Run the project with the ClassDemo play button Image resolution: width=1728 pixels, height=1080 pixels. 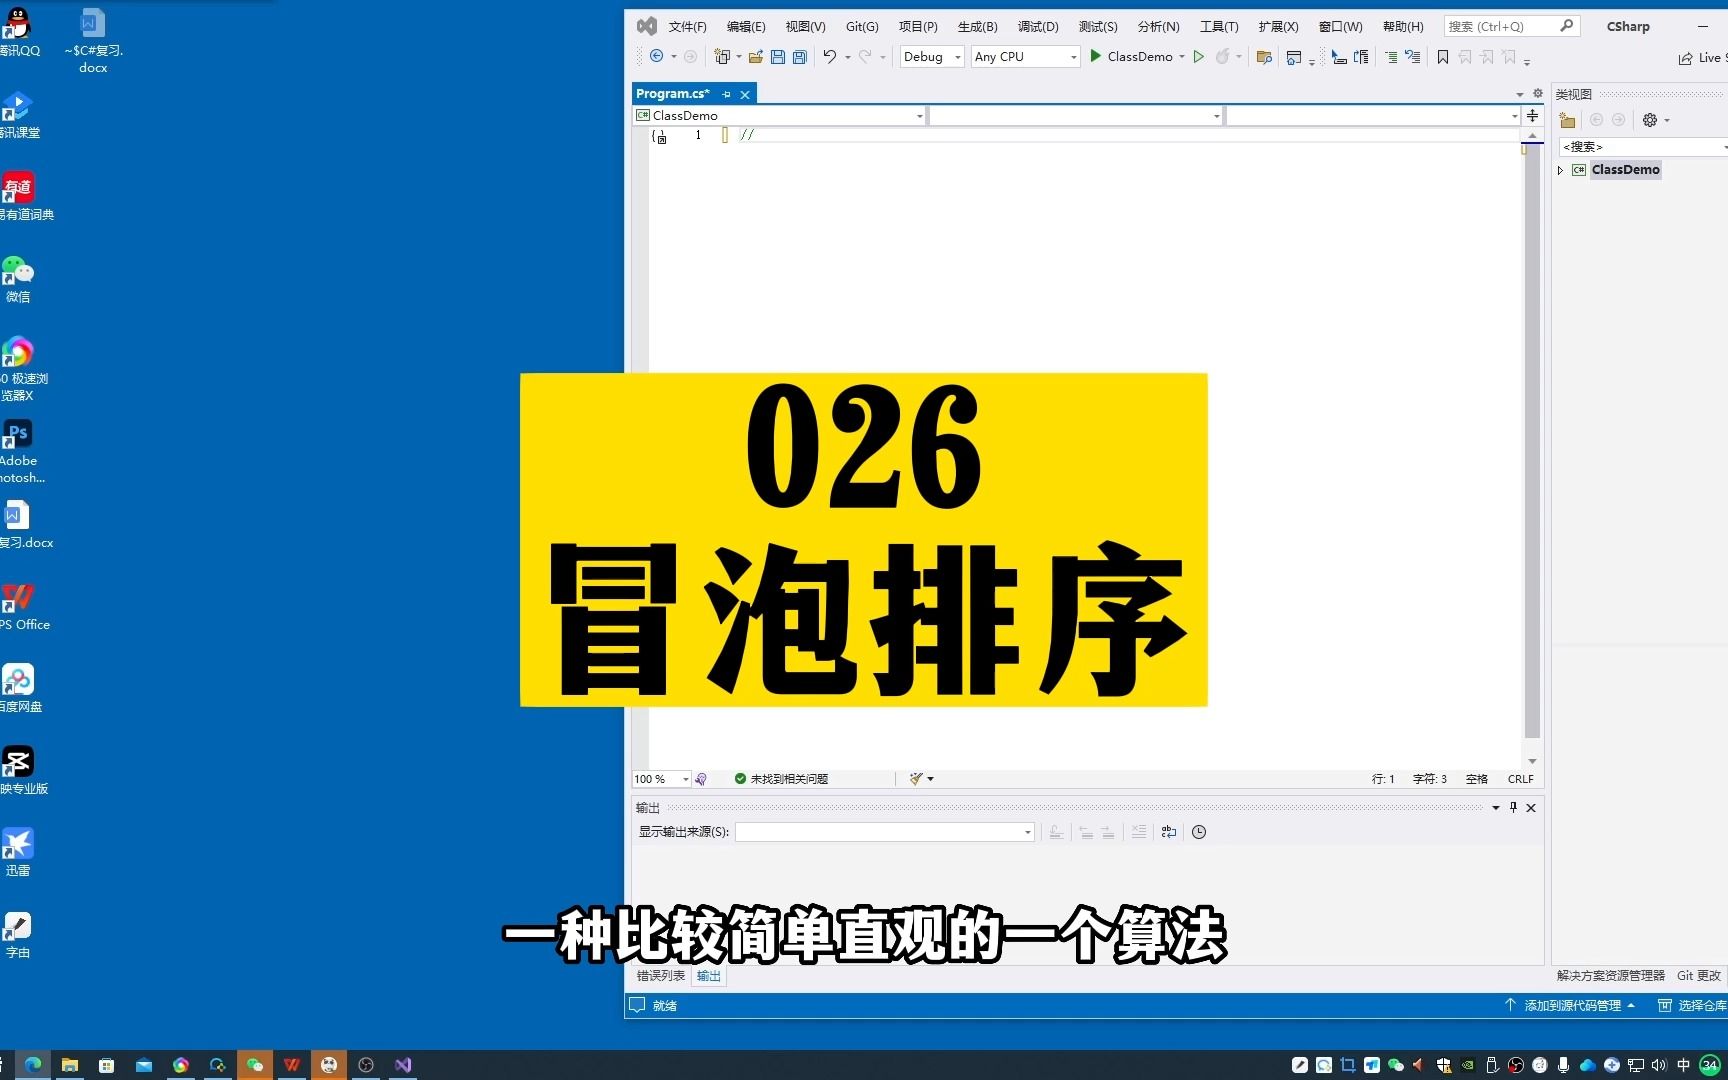(x=1096, y=57)
